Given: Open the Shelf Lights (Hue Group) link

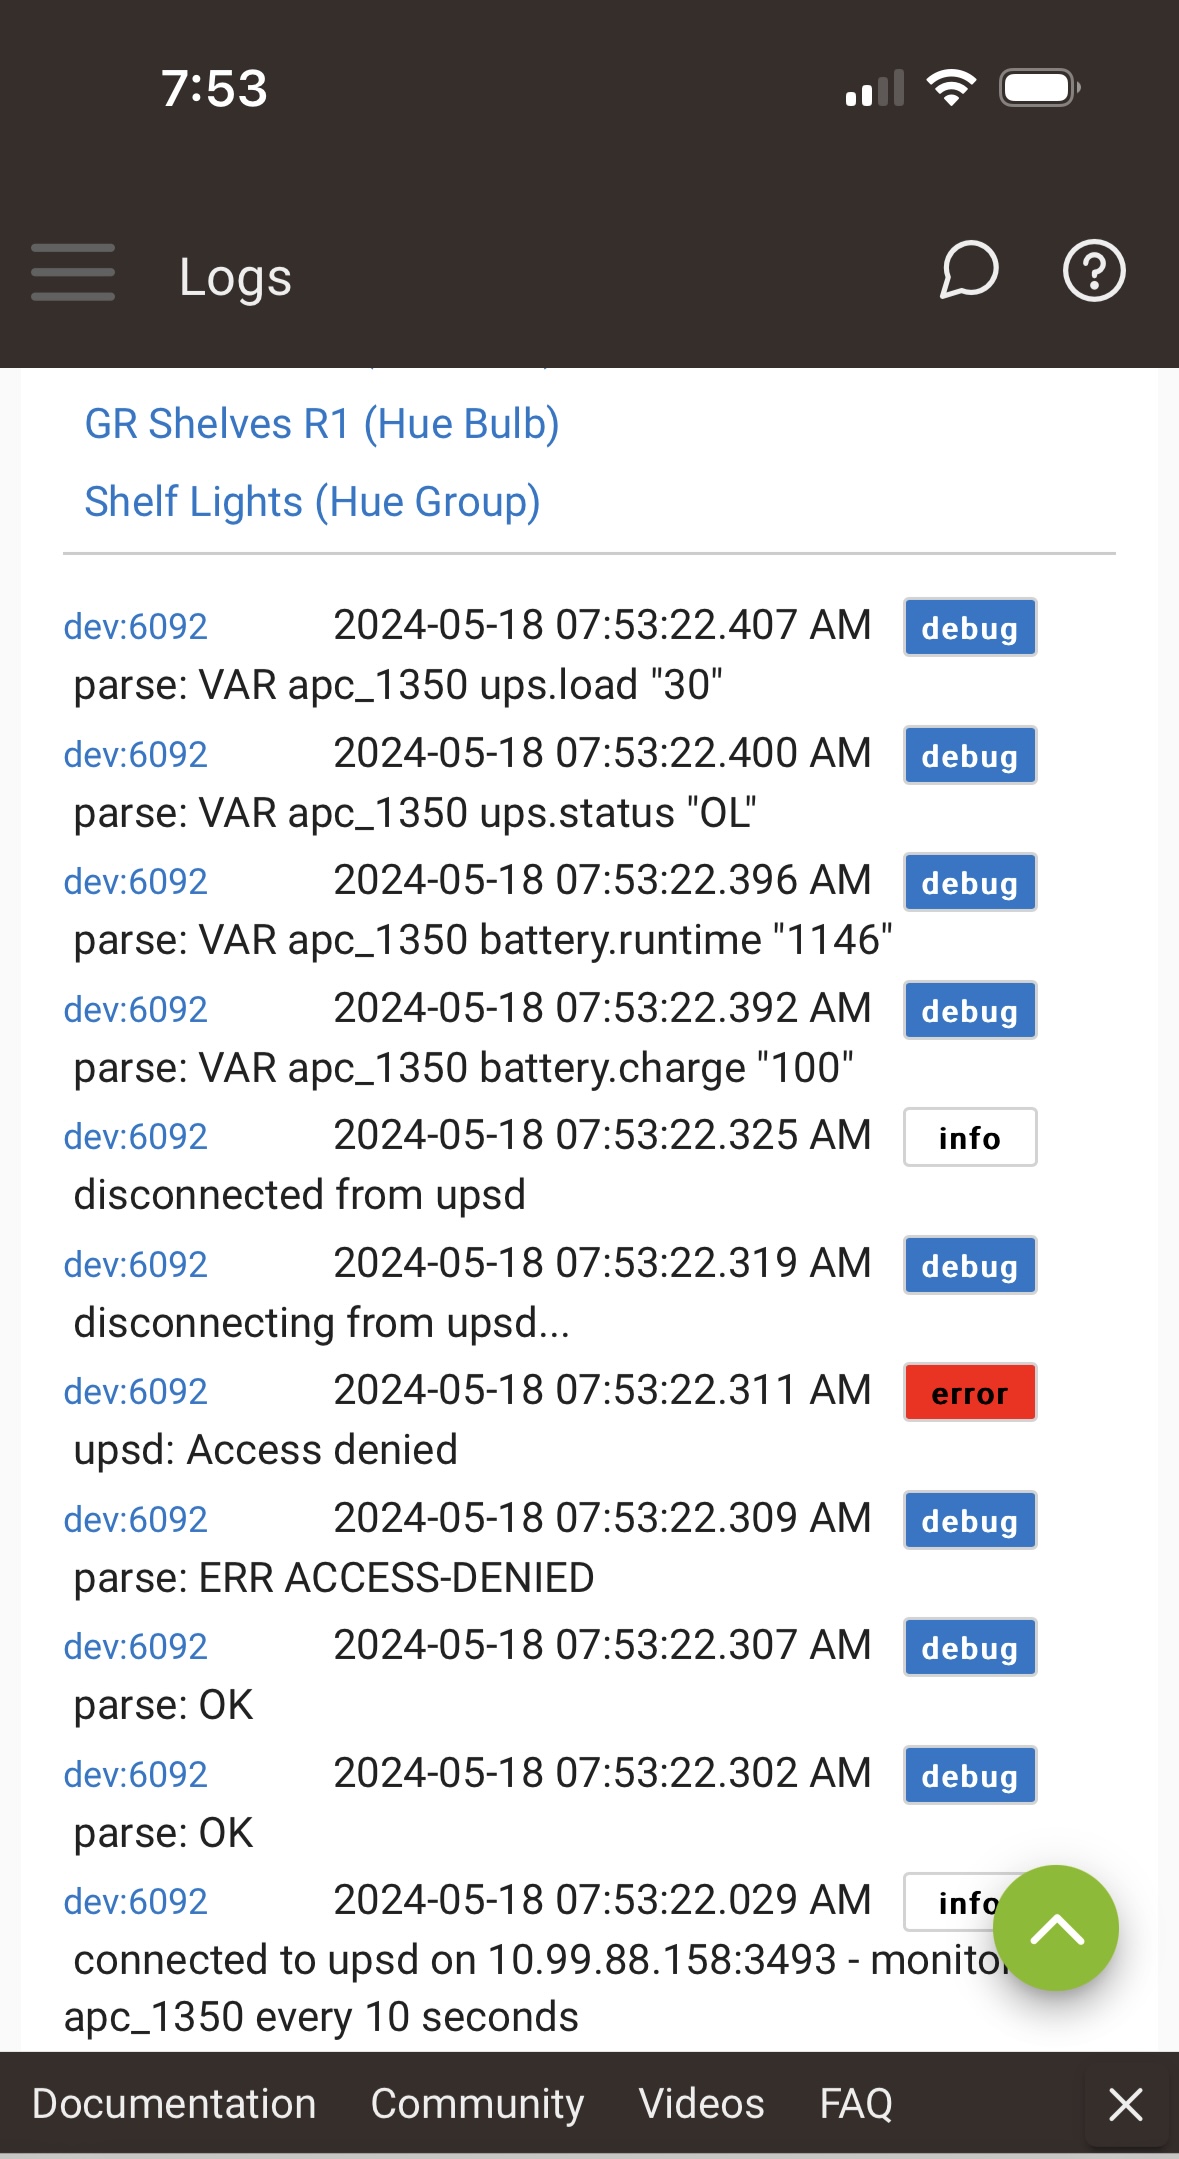Looking at the screenshot, I should pyautogui.click(x=312, y=501).
